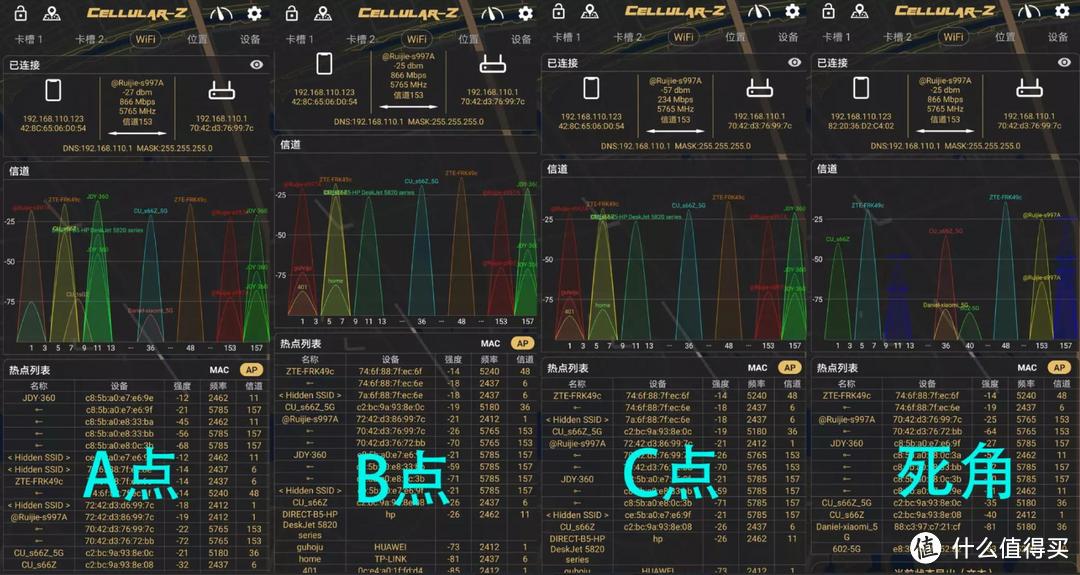Tap phone device icon in second screenshot
This screenshot has height=575, width=1080.
pyautogui.click(x=324, y=63)
